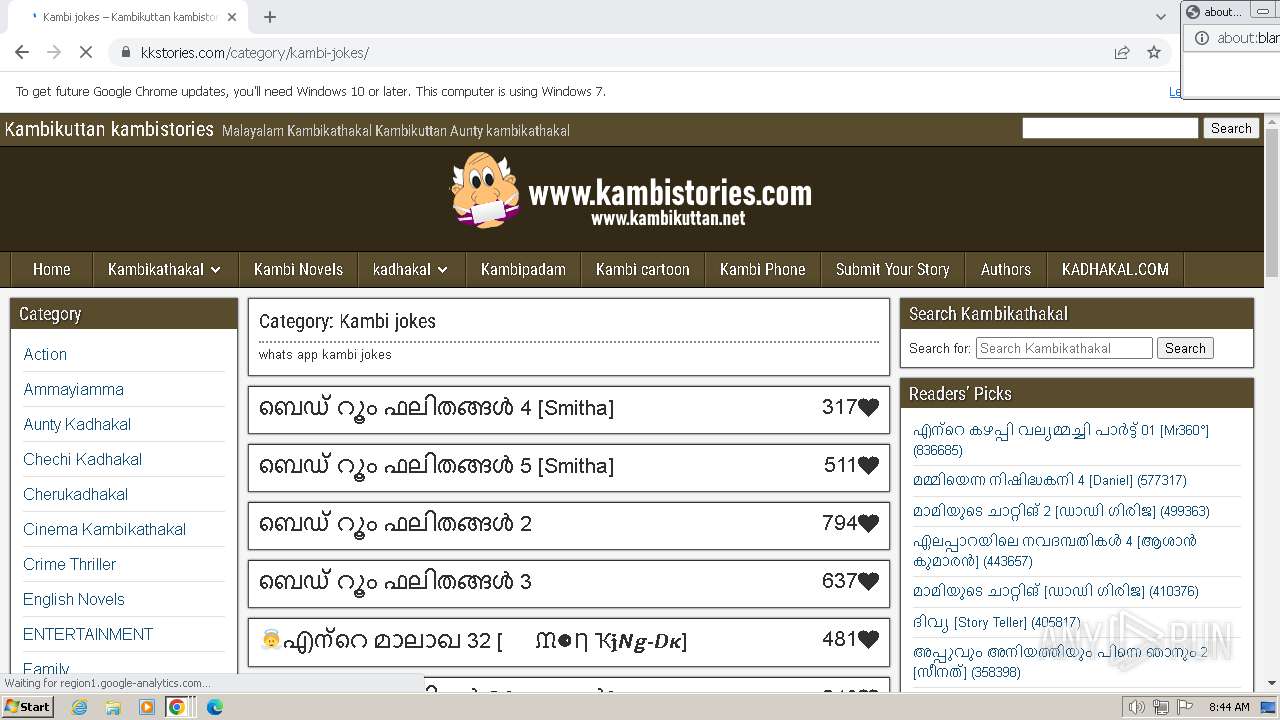
Task: Open the Action category link
Action: (x=45, y=354)
